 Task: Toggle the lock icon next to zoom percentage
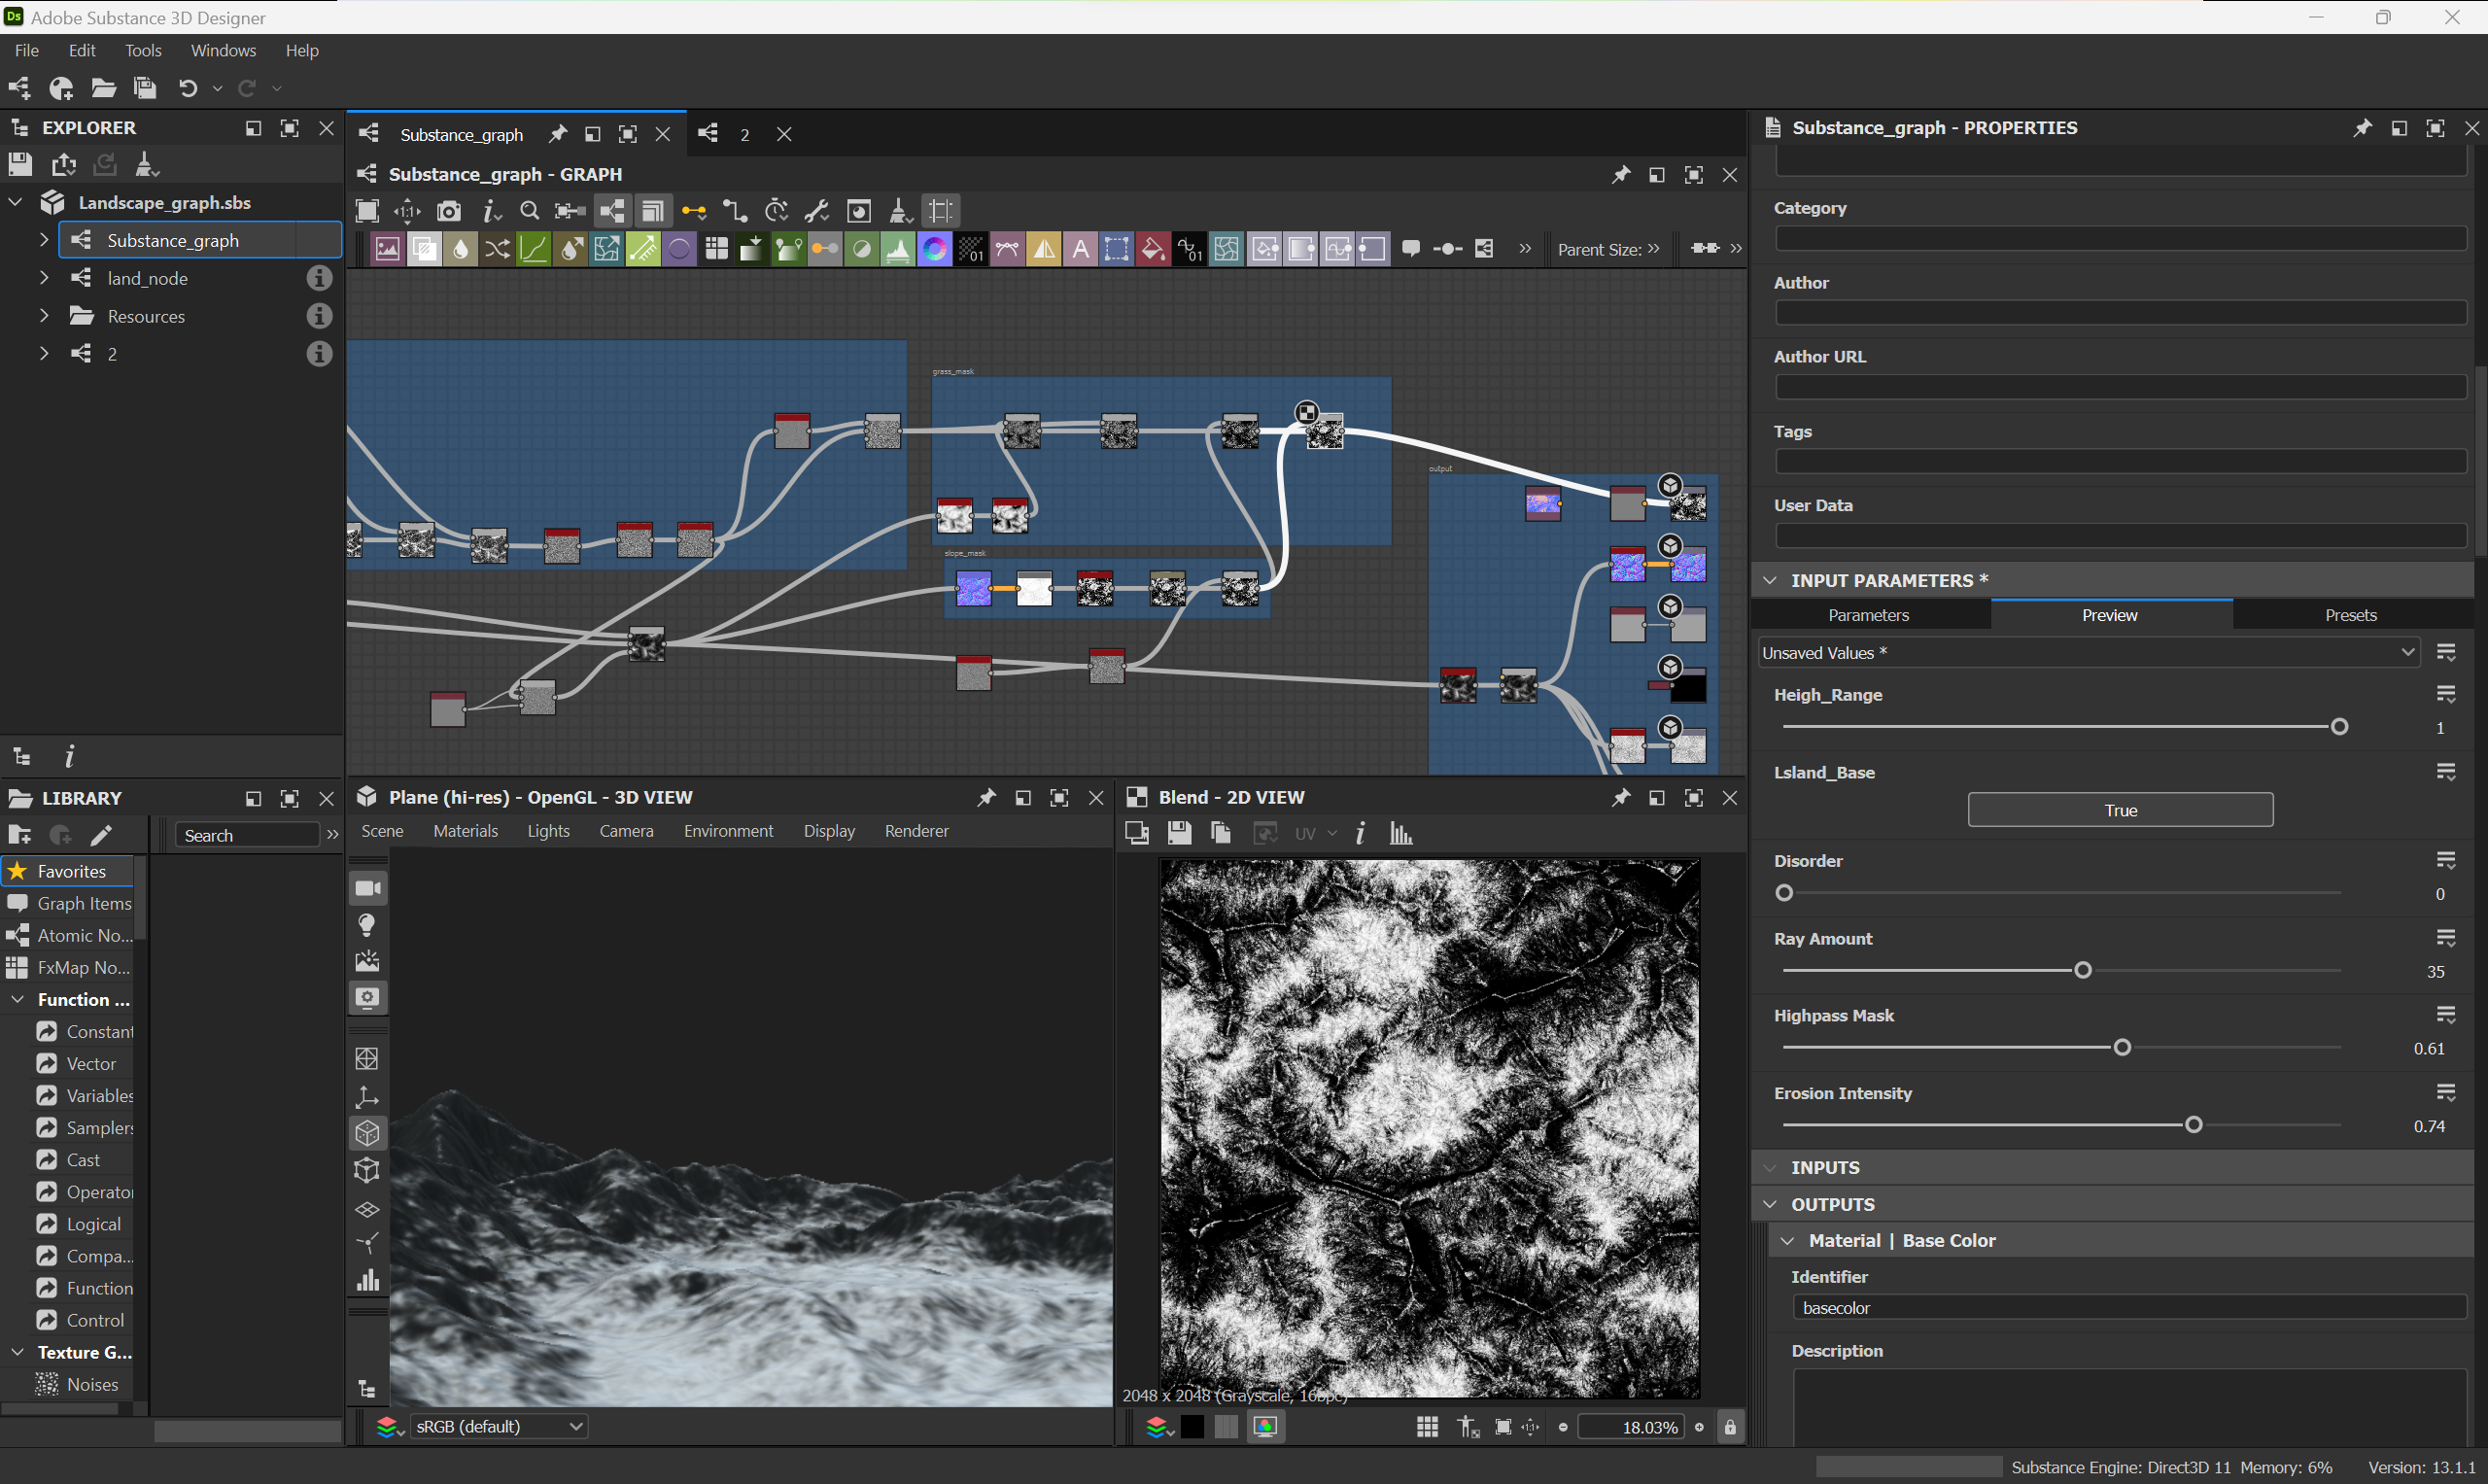pos(1730,1427)
